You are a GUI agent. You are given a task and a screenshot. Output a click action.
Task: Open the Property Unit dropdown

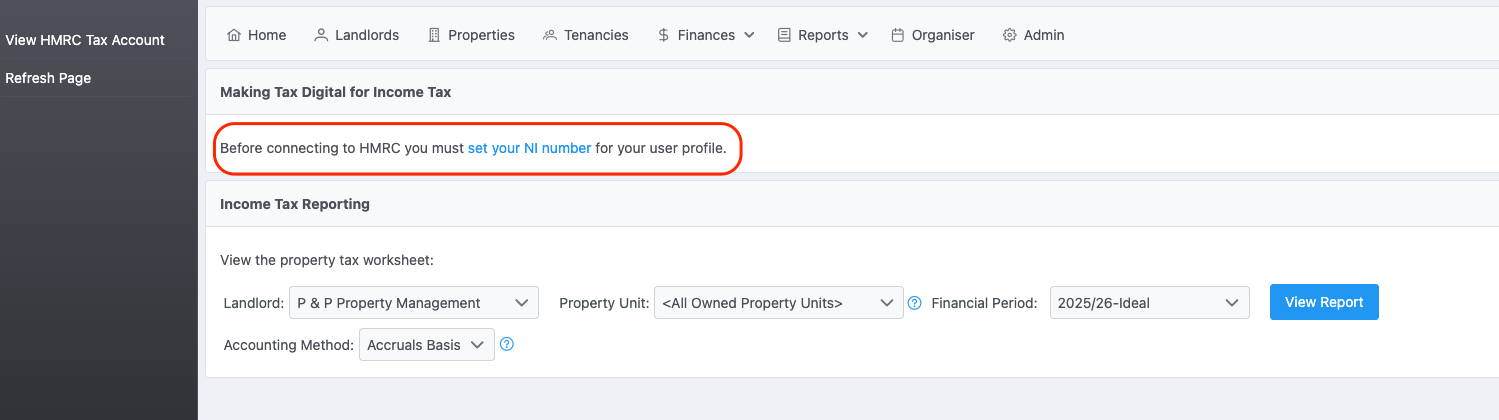click(779, 303)
